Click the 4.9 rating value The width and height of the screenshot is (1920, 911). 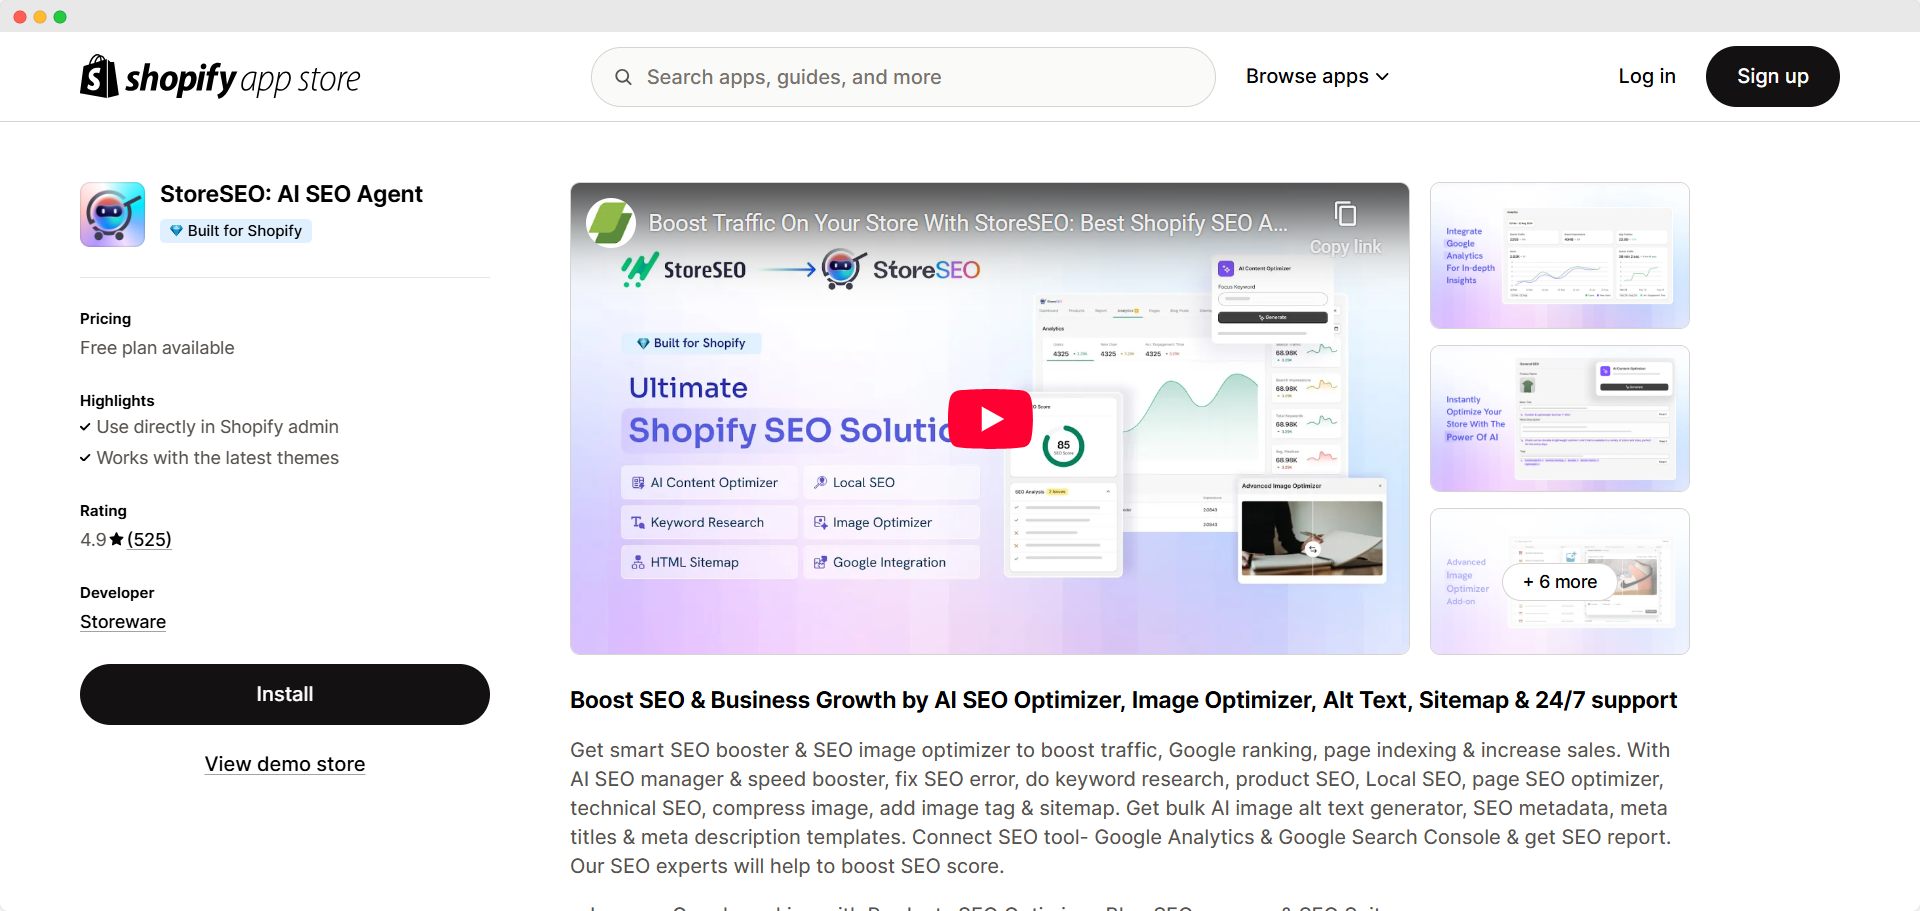[x=93, y=540]
